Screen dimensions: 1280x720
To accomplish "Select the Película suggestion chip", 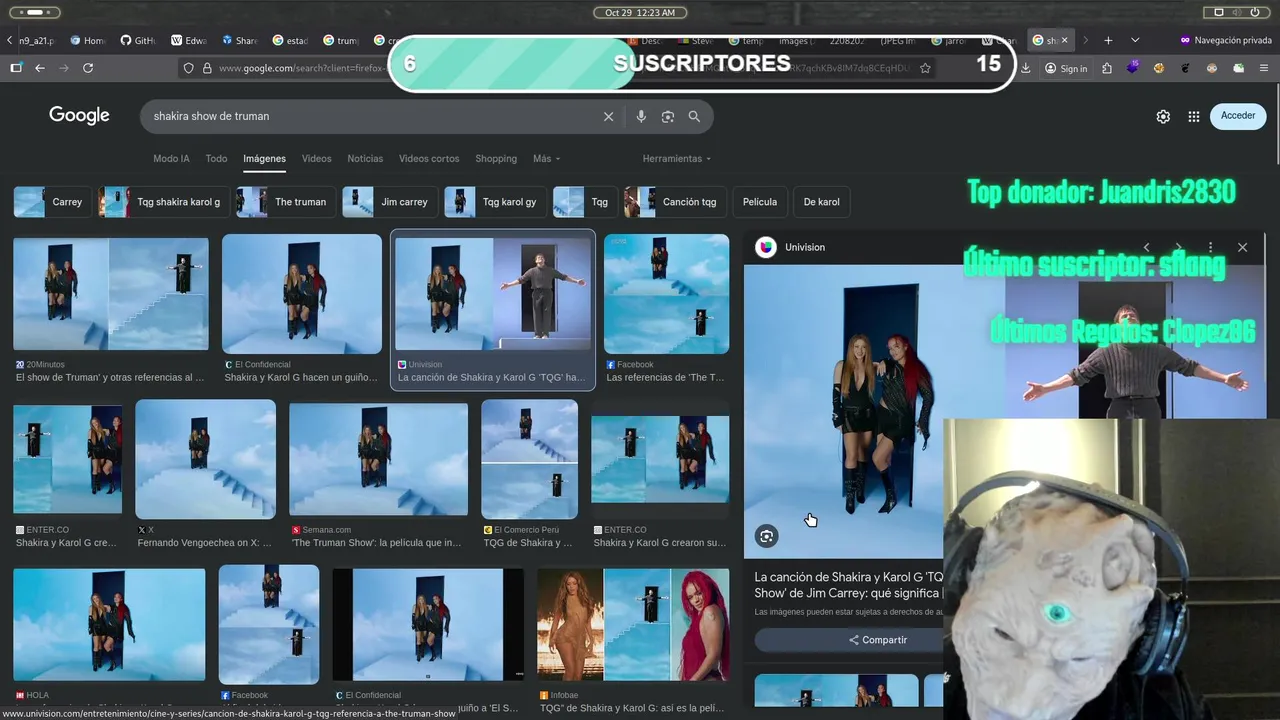I will coord(760,202).
